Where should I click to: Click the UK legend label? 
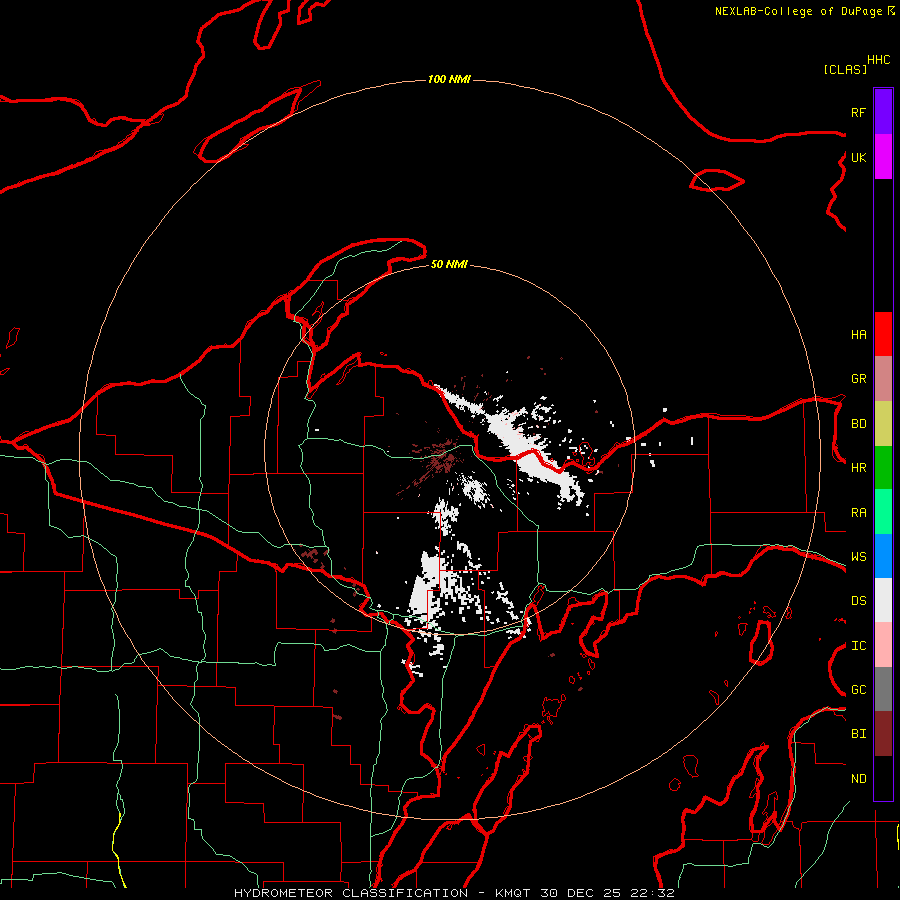point(858,157)
